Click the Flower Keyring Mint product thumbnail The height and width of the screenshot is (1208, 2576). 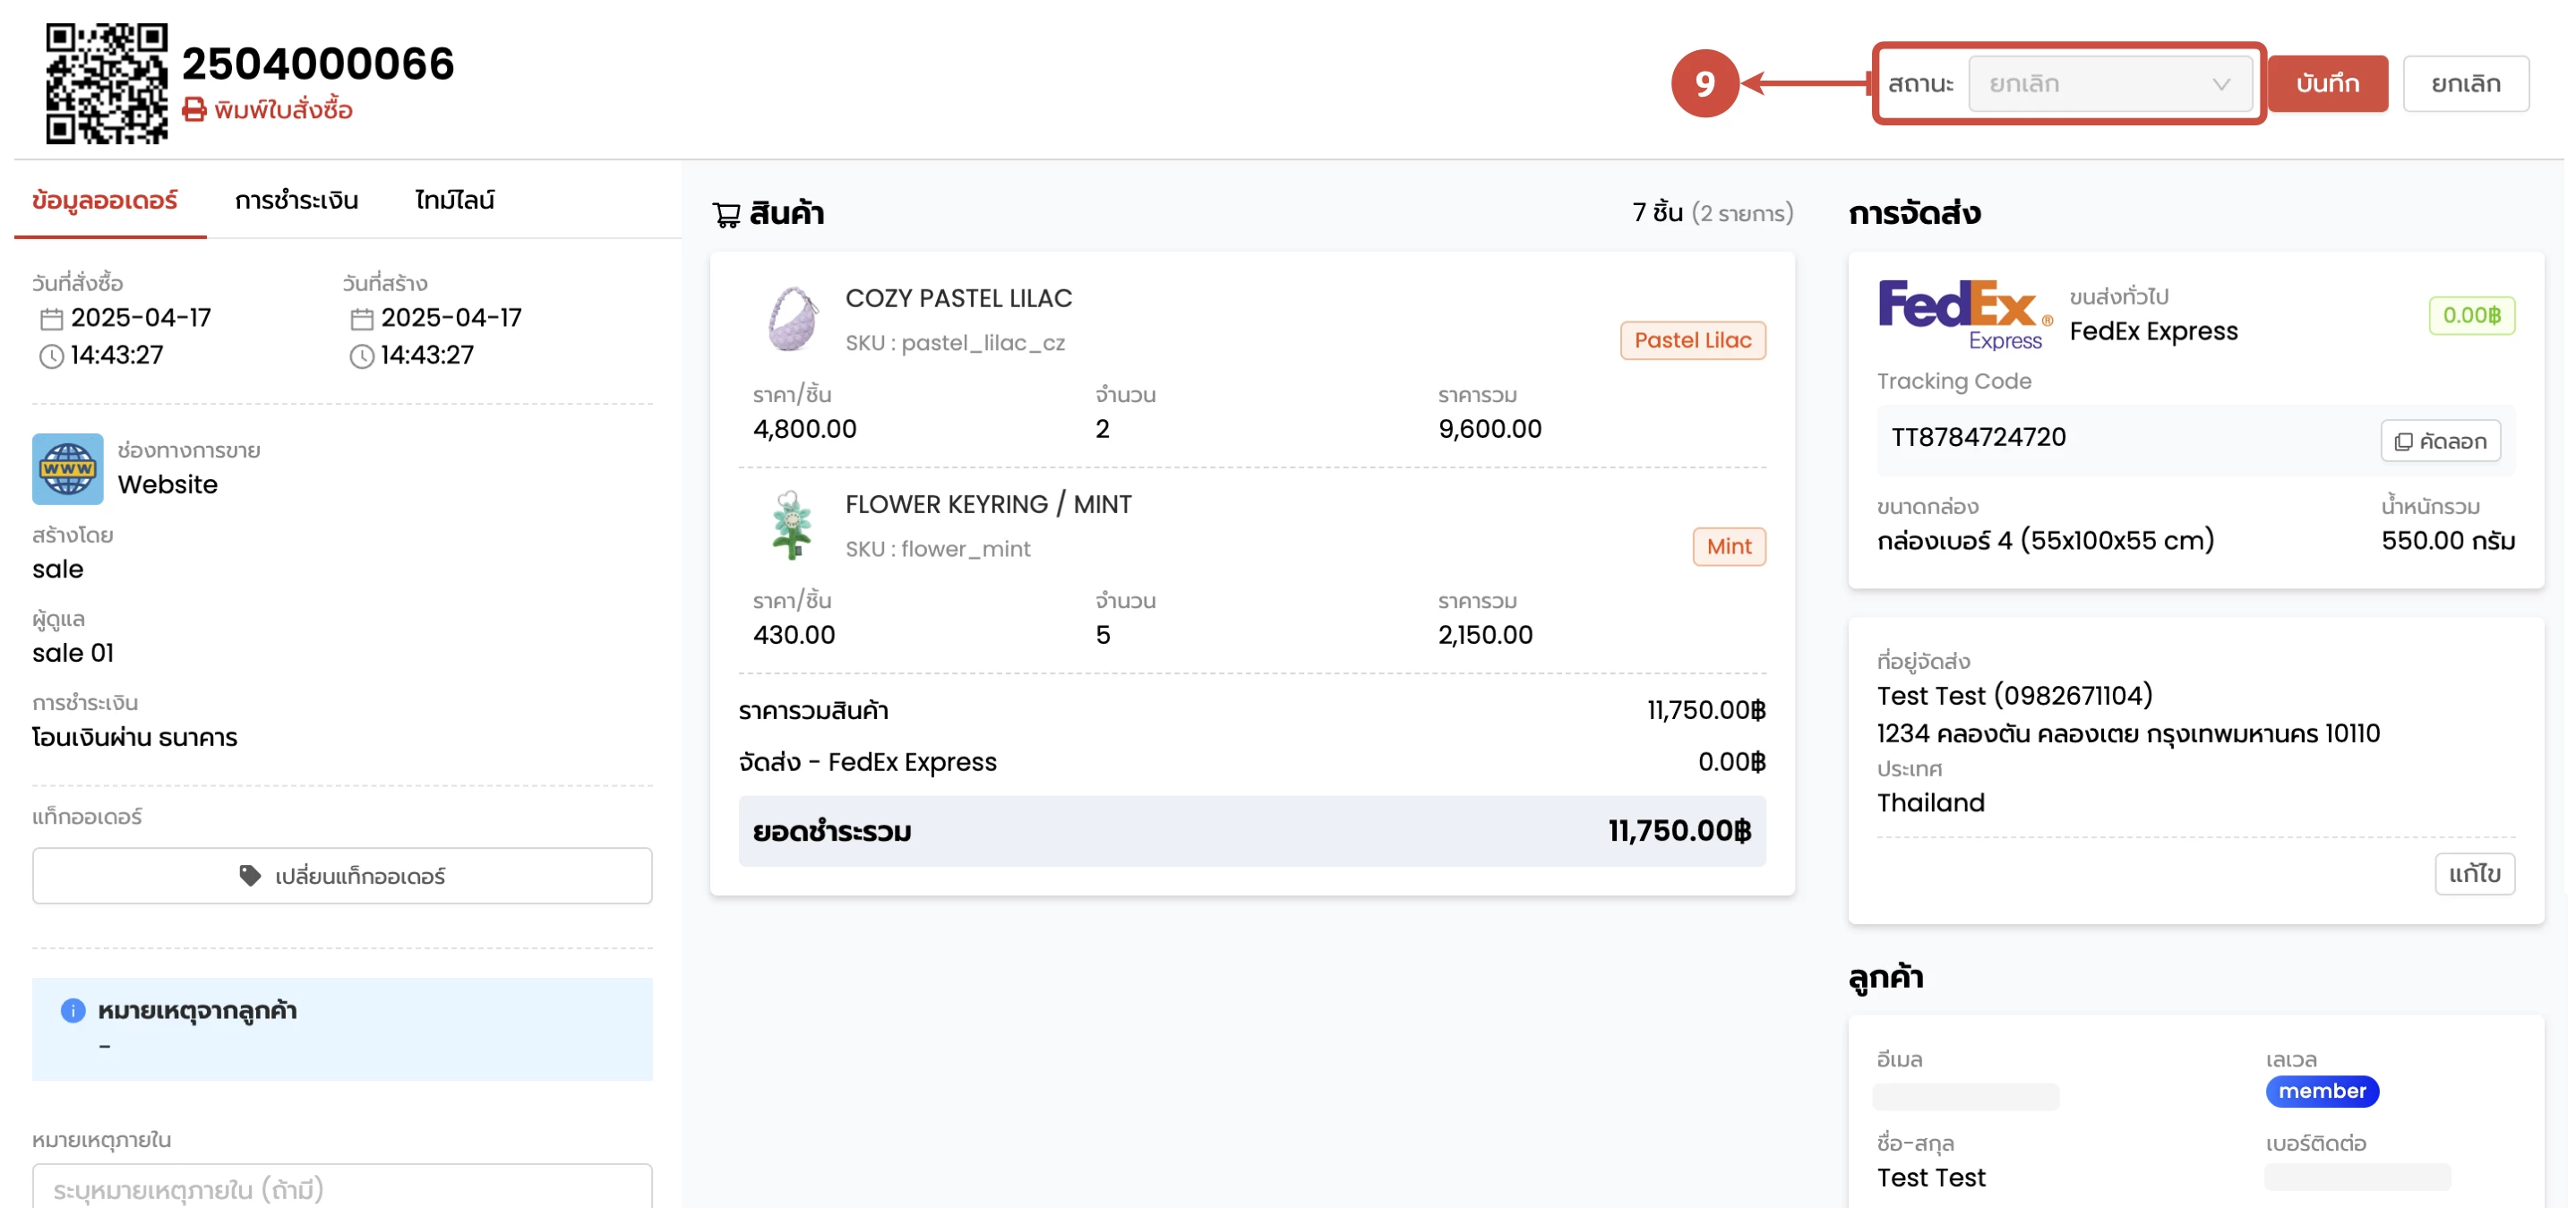point(792,525)
